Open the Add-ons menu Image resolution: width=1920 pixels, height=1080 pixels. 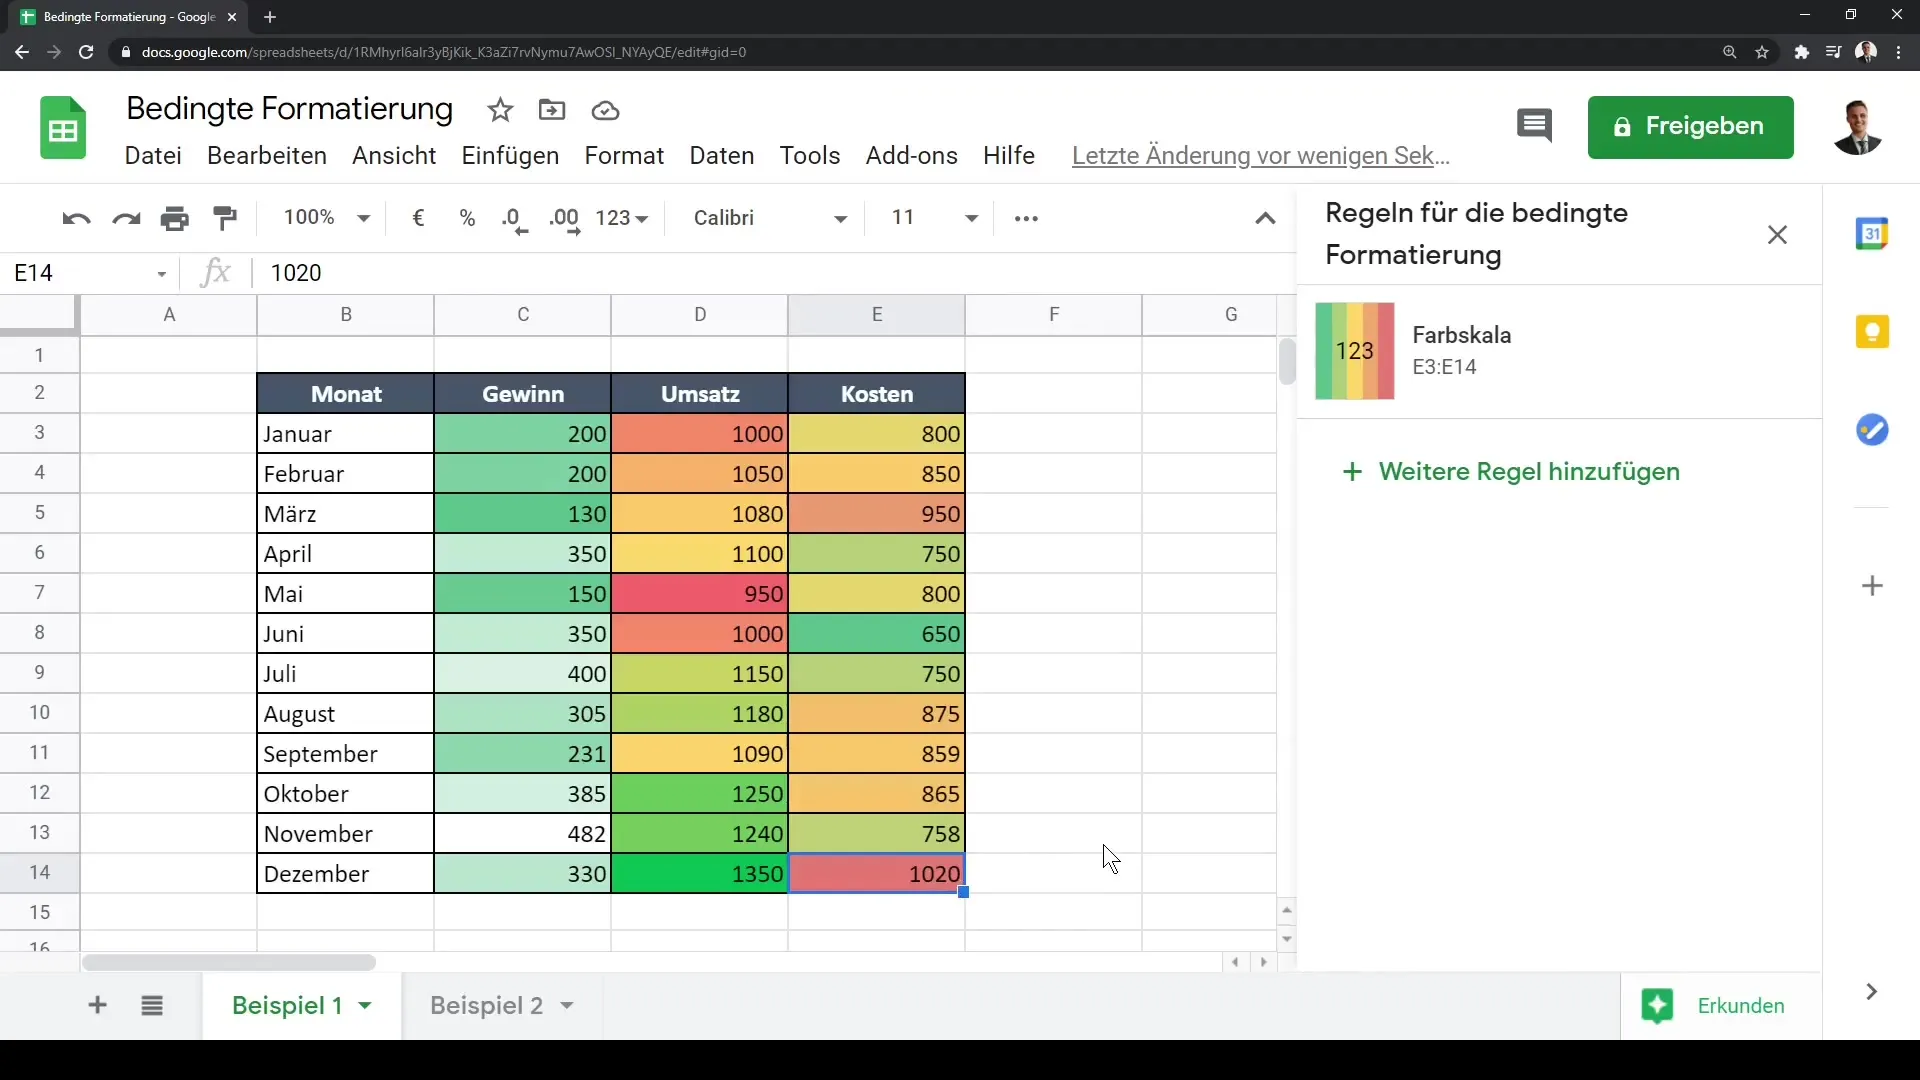click(x=912, y=156)
